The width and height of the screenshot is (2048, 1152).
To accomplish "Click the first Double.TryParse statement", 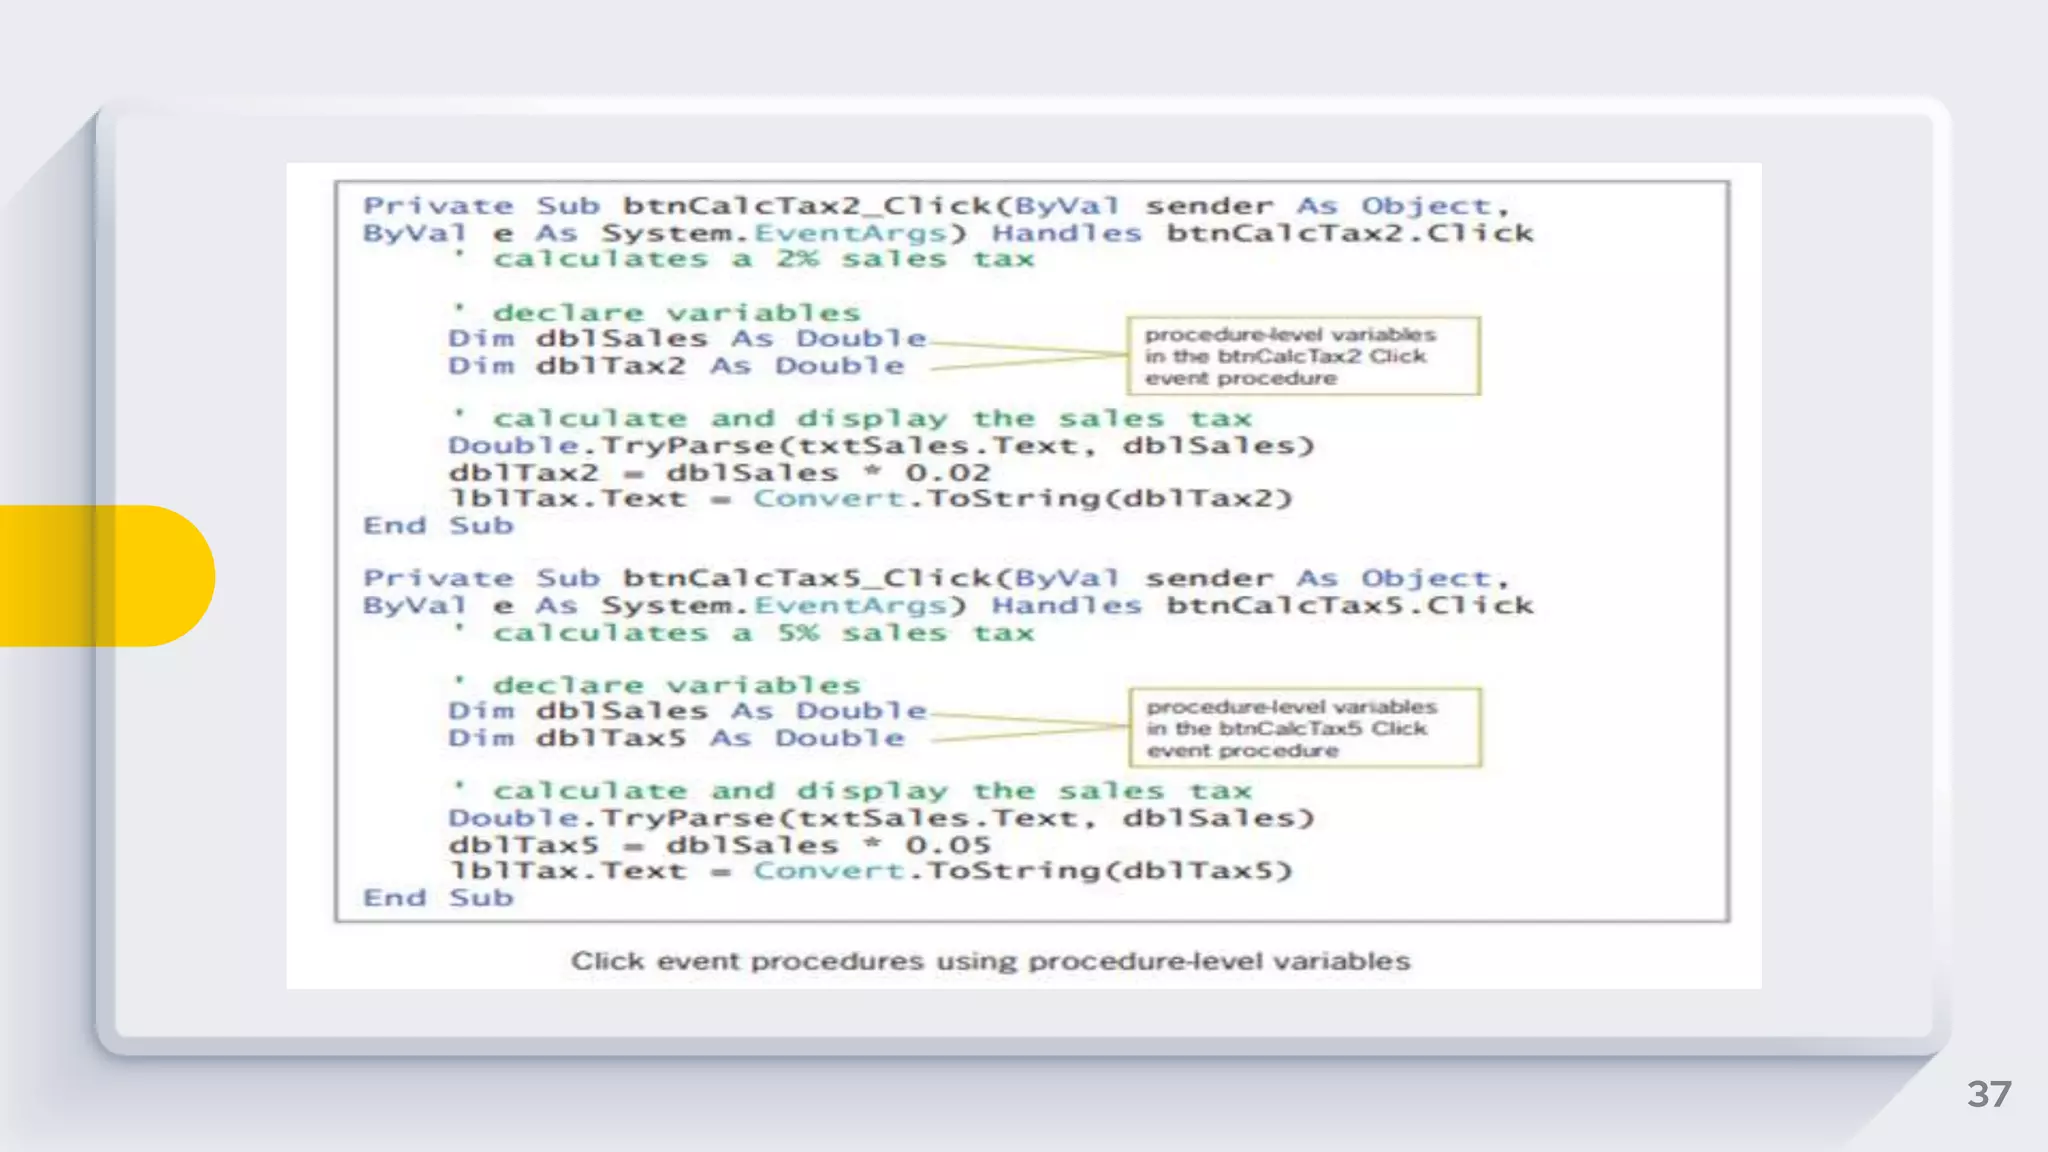I will tap(880, 446).
